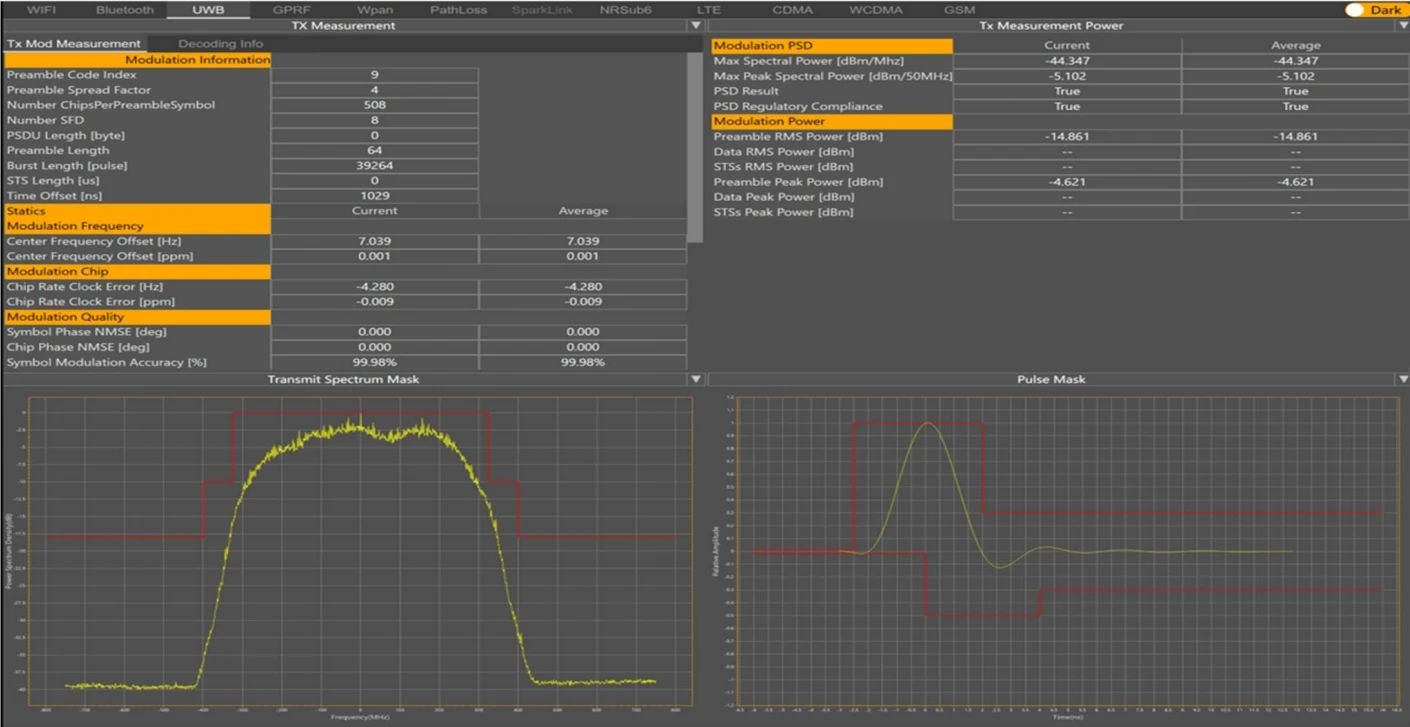Click the PSDU Length byte label
The width and height of the screenshot is (1410, 727).
[67, 135]
